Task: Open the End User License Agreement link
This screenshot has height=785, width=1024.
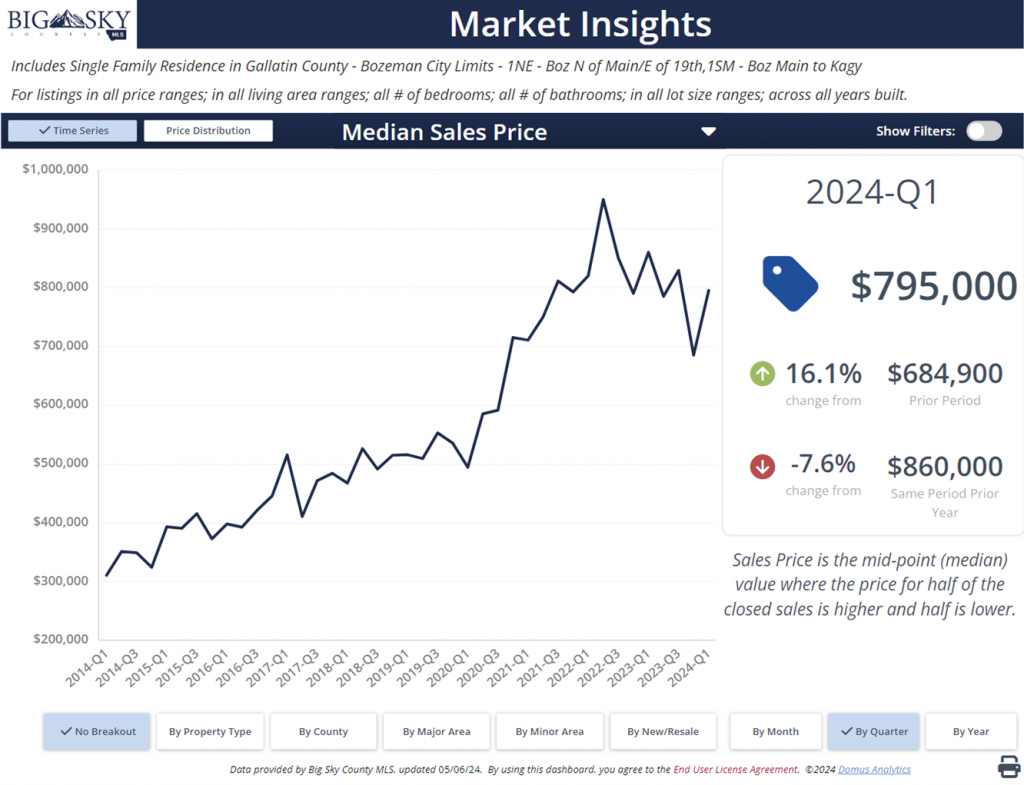Action: (735, 770)
